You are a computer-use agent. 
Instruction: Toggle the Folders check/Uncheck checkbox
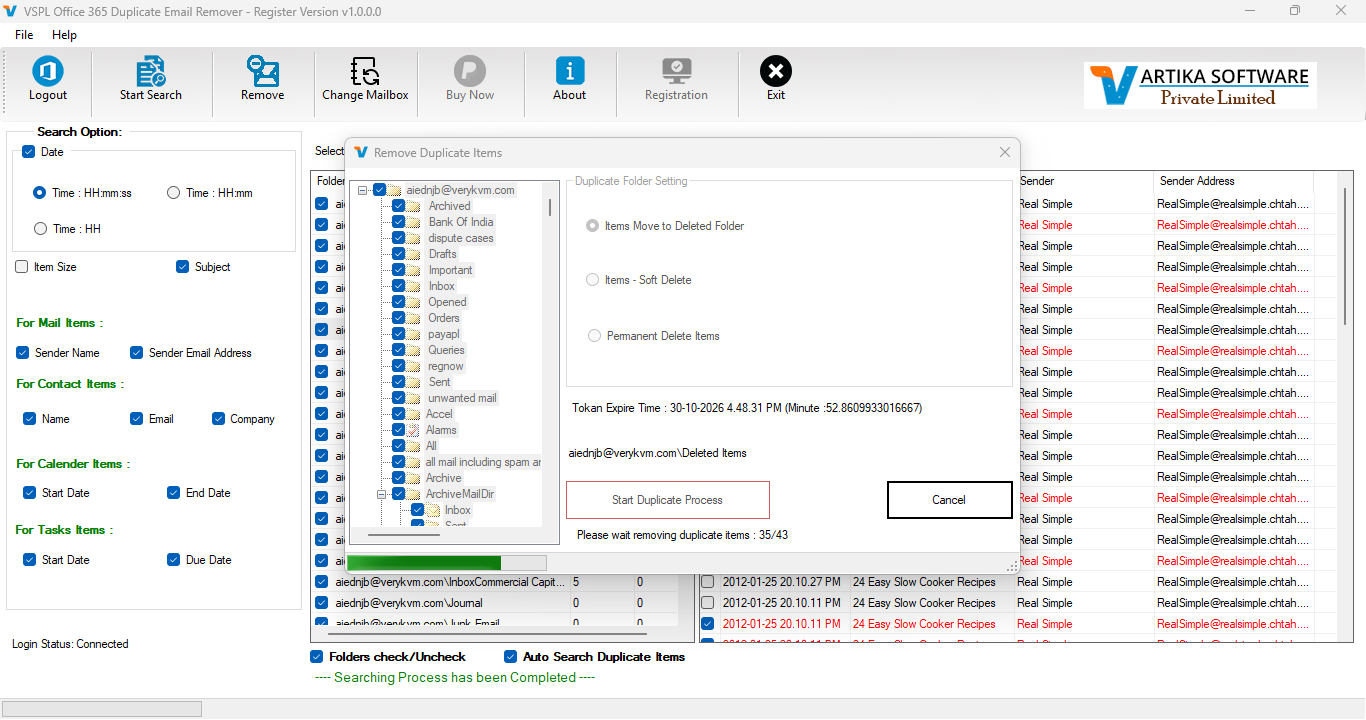tap(317, 657)
